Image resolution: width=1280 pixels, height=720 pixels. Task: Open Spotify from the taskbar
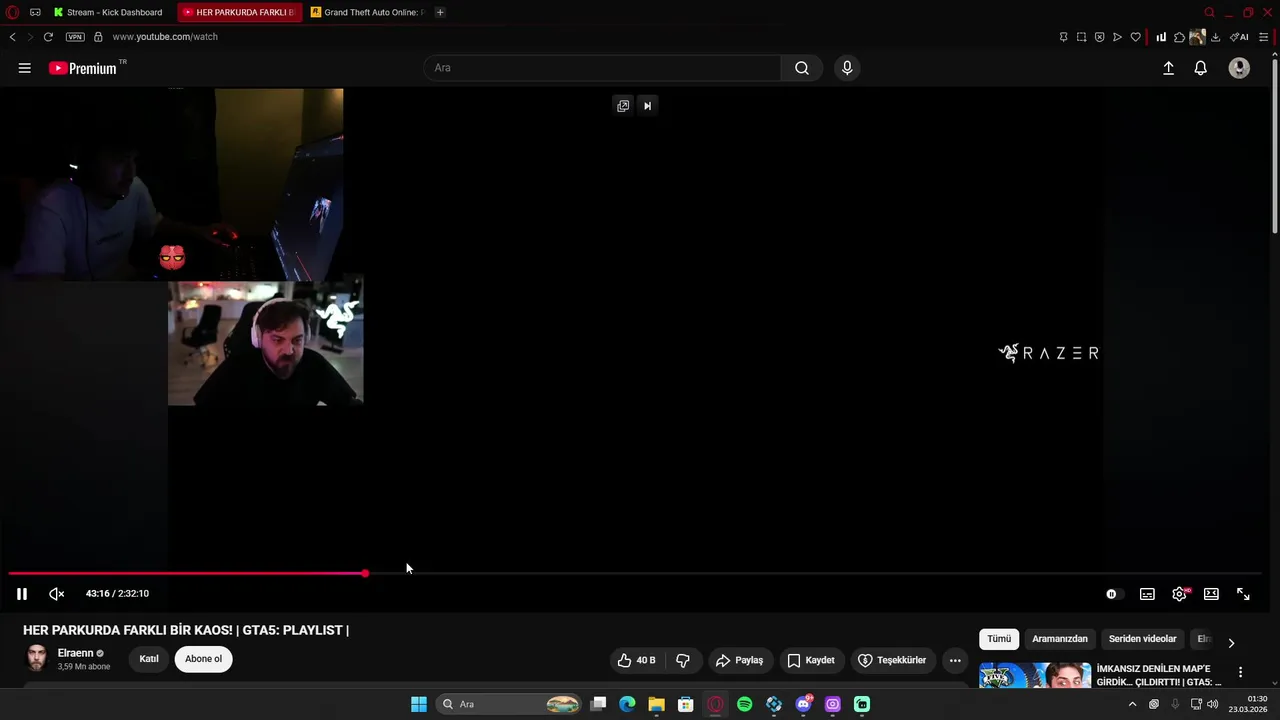click(x=744, y=704)
